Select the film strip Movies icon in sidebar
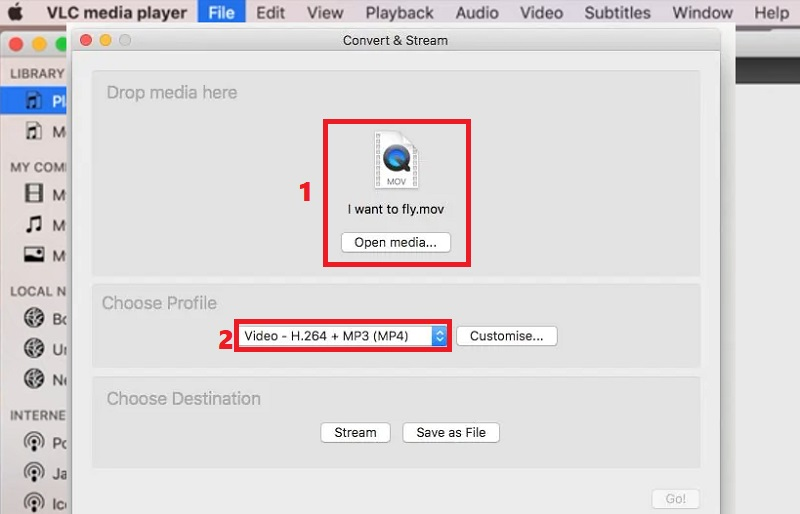The height and width of the screenshot is (514, 800). pos(34,193)
